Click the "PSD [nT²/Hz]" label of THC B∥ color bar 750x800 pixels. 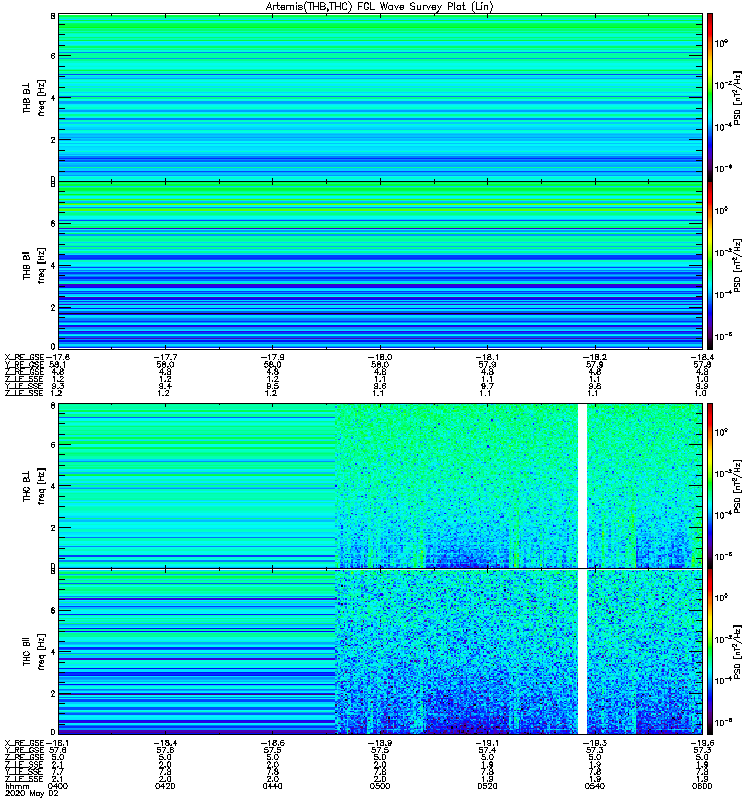[x=737, y=652]
